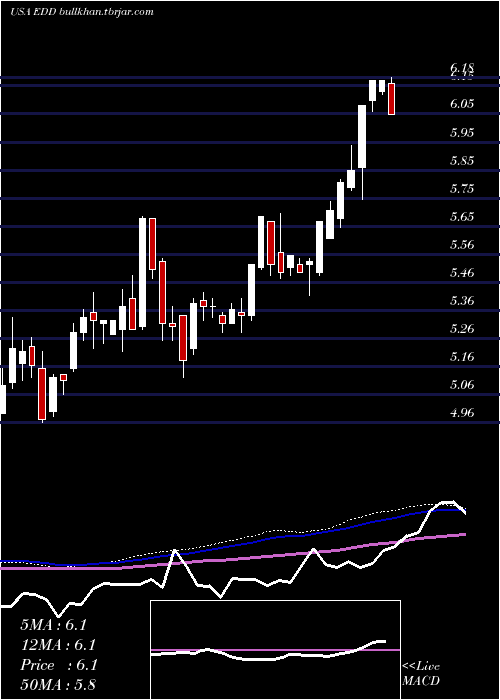Select the 5.95 price axis label
Viewport: 500px width, 700px height.
point(462,133)
